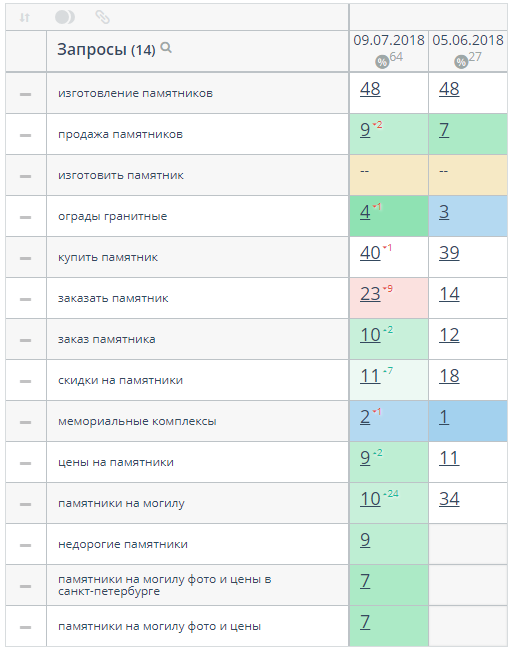Open position 34 link for памятники на могилу
Screen dimensions: 512x651
449,499
